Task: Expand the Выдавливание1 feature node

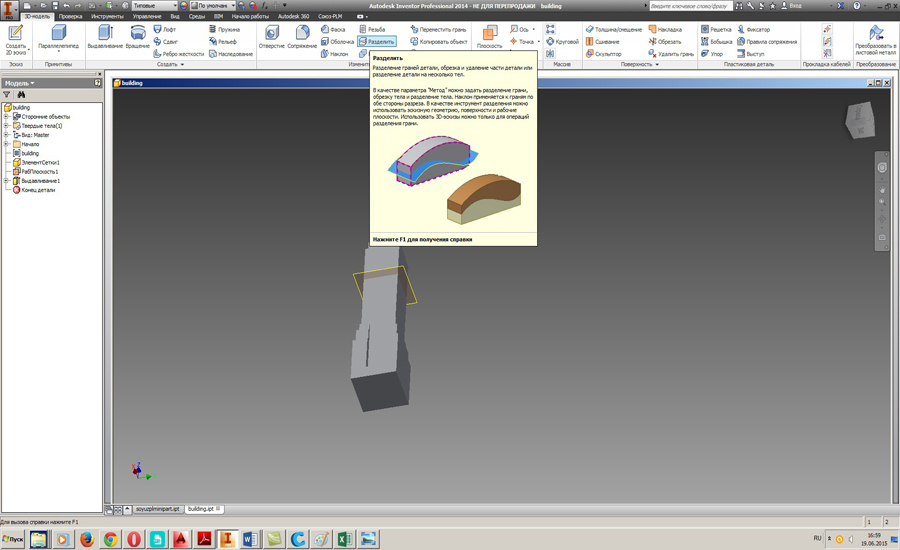Action: point(6,181)
